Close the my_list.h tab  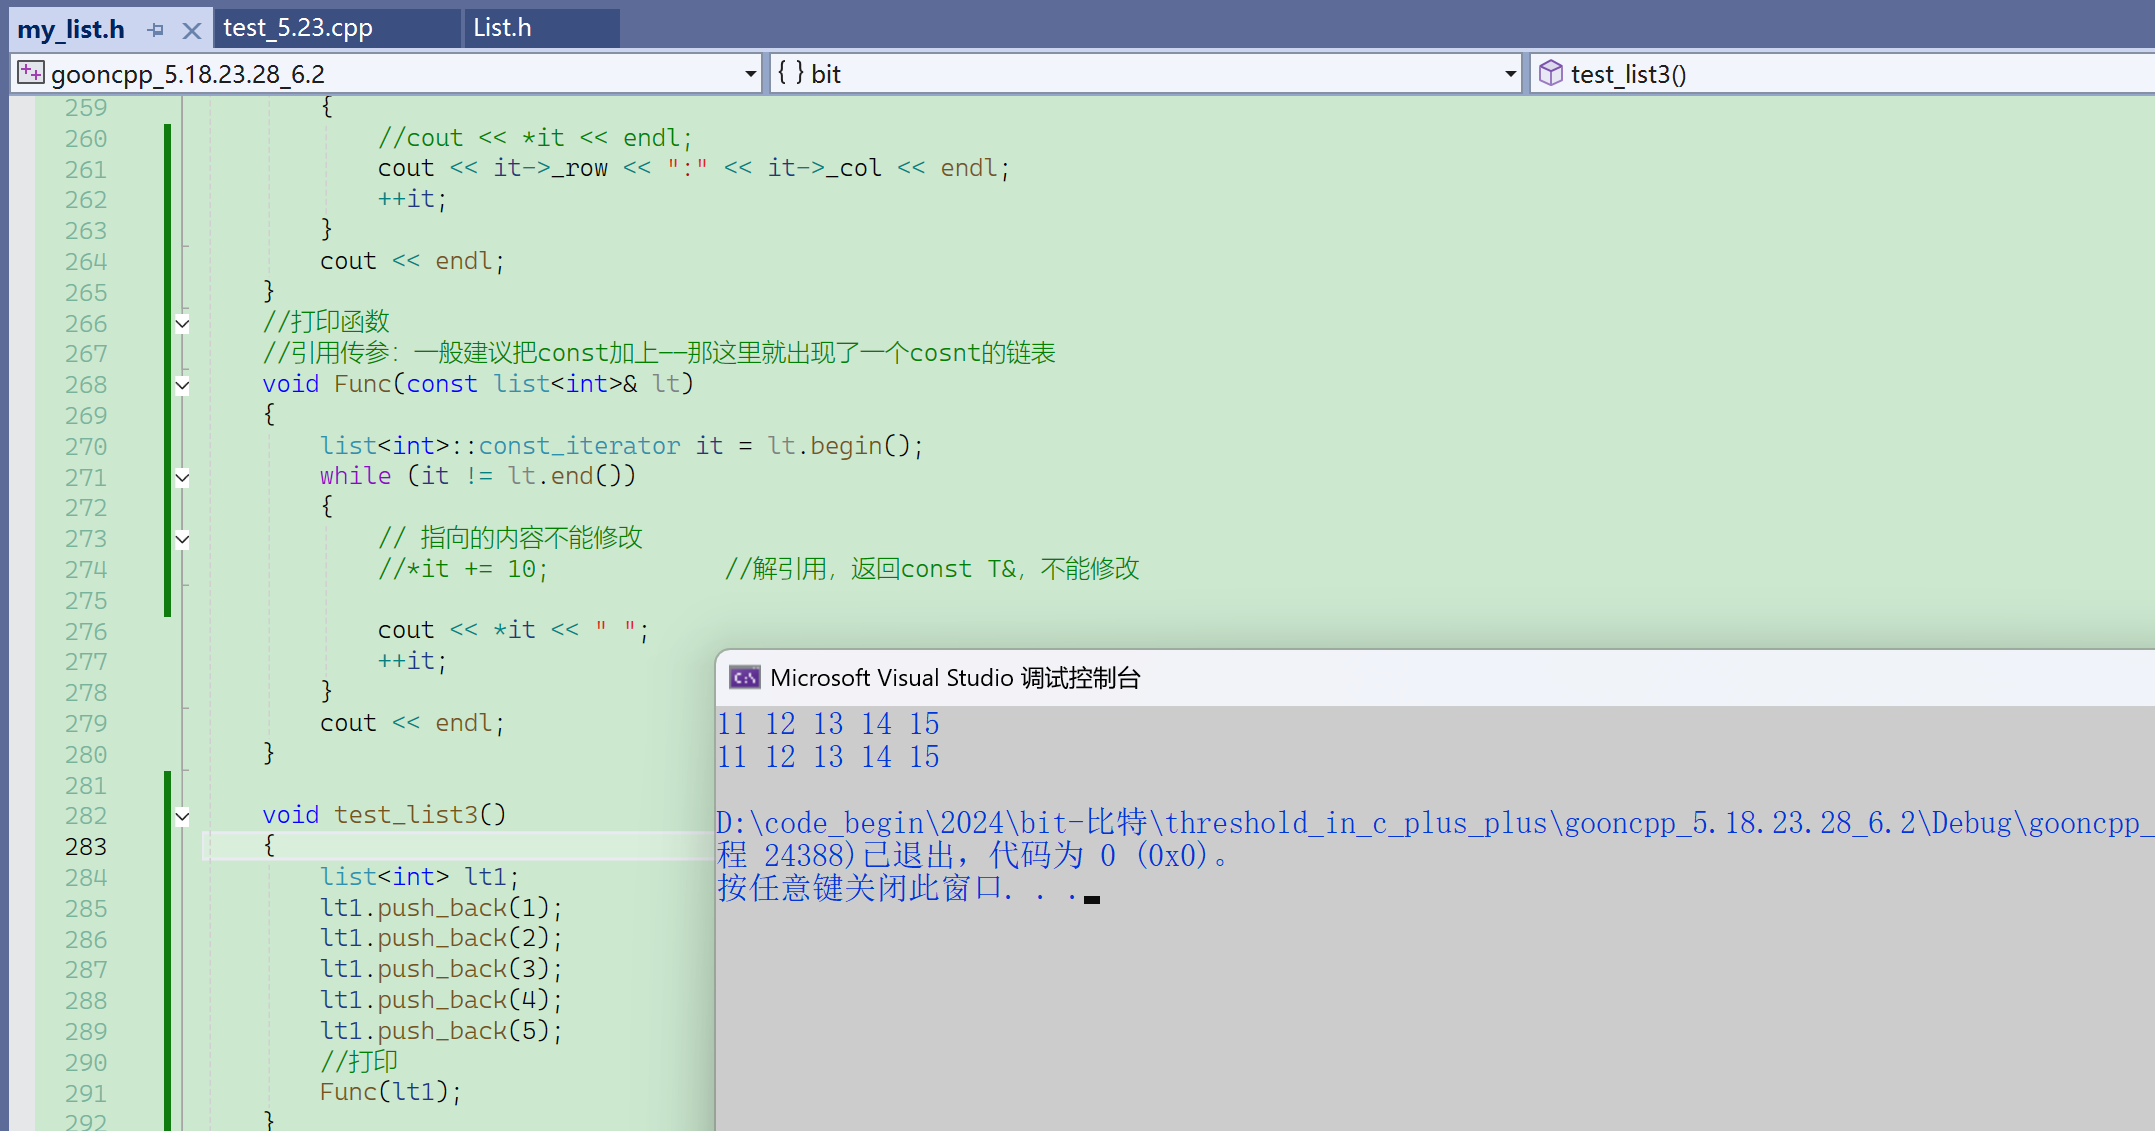pos(192,30)
